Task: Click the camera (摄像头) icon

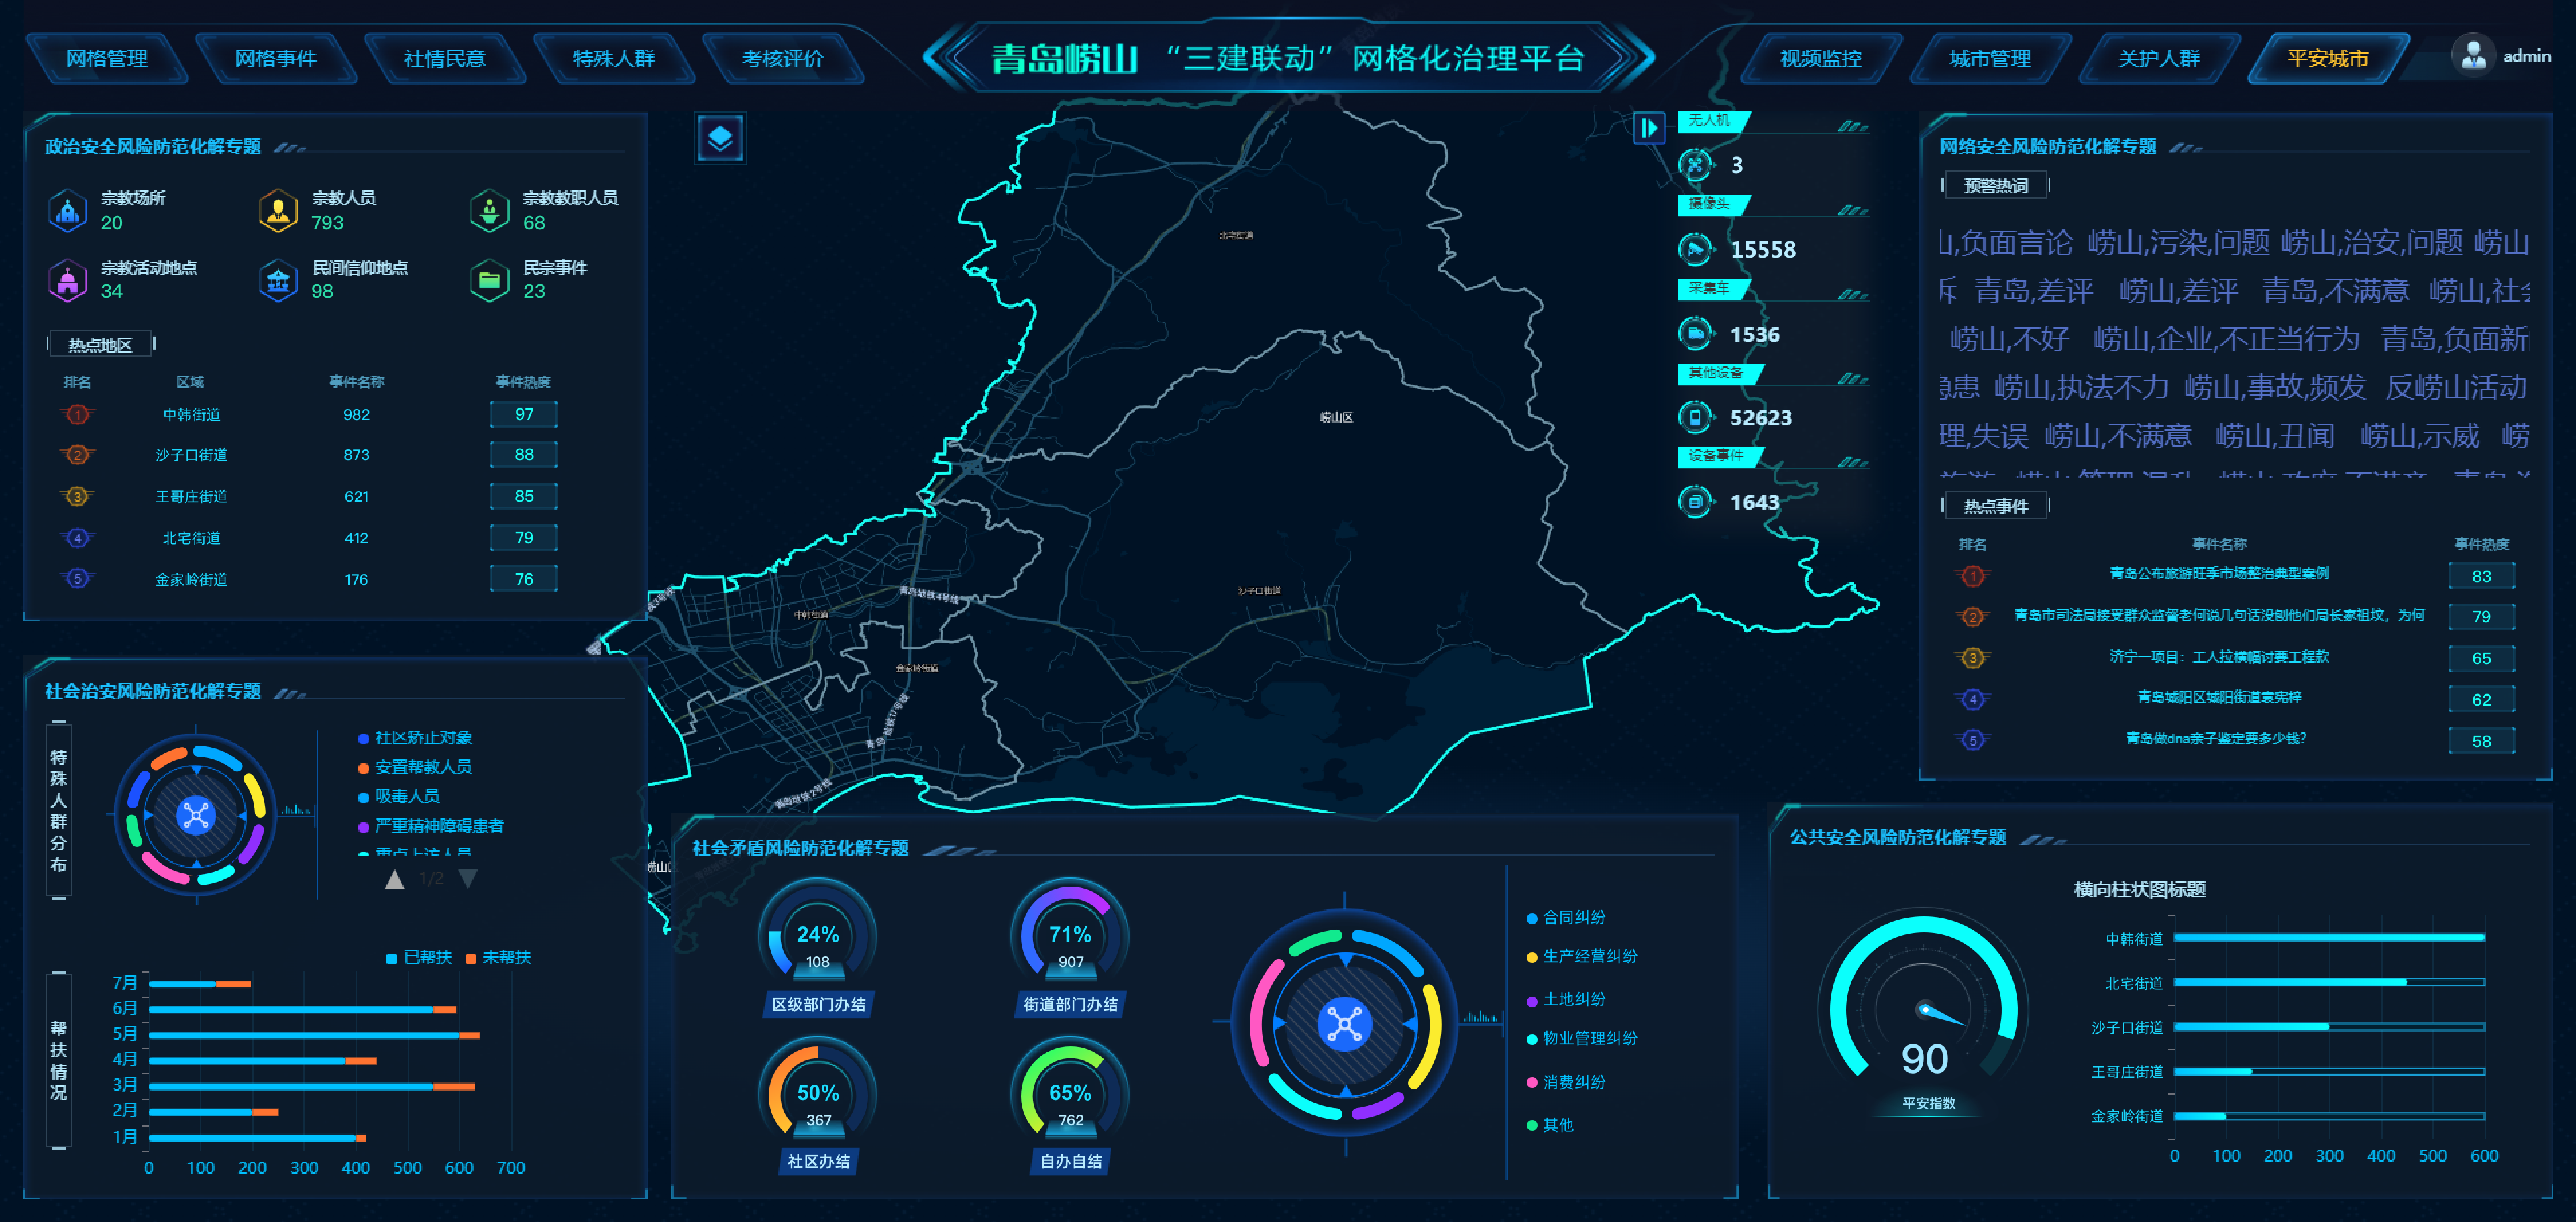Action: point(1695,249)
